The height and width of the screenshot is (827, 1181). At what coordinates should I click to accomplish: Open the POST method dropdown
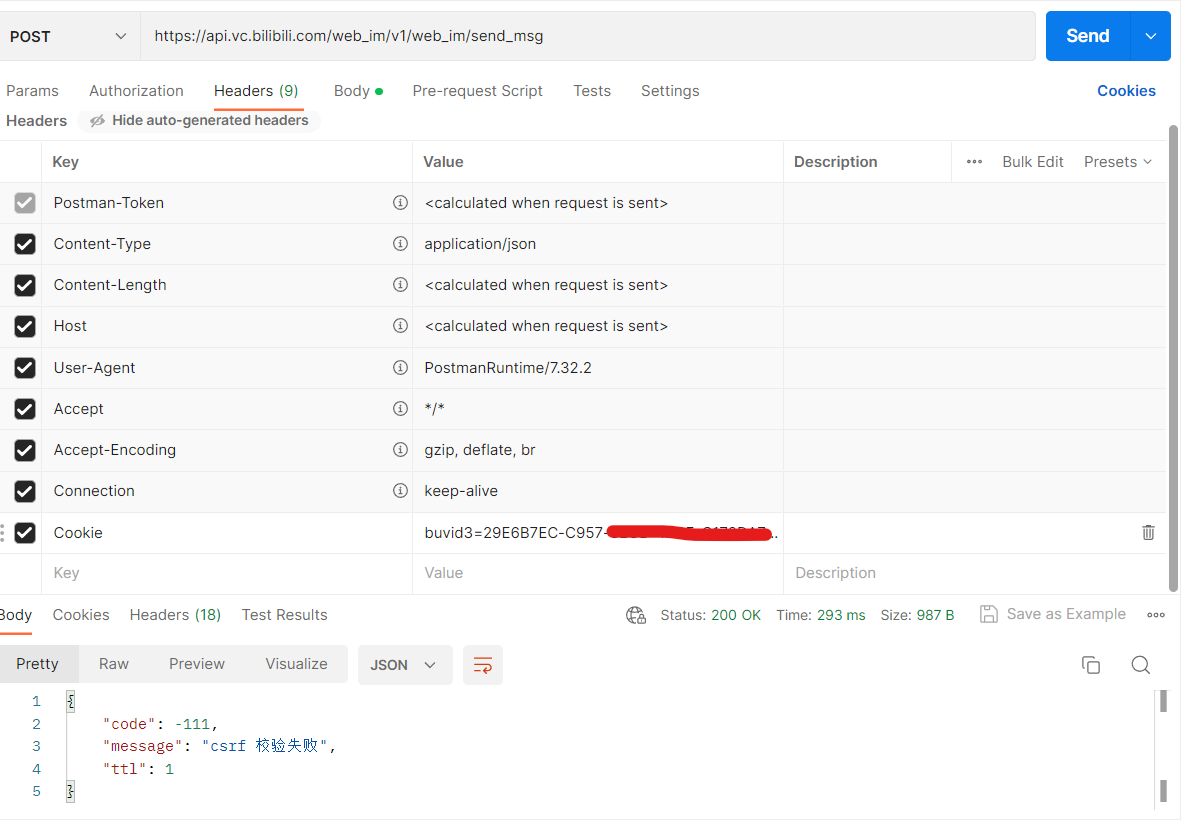point(120,35)
